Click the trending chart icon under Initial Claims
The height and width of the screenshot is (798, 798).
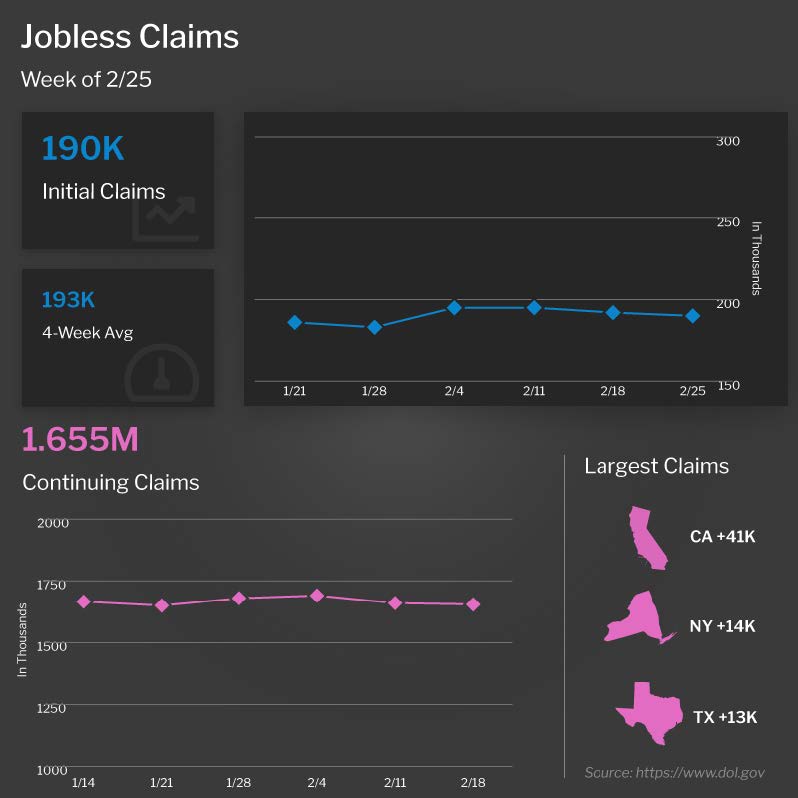click(165, 218)
